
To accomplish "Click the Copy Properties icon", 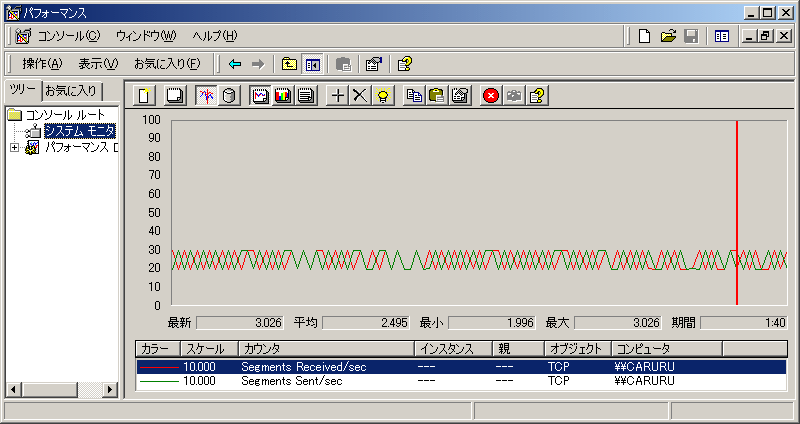I will (x=414, y=96).
